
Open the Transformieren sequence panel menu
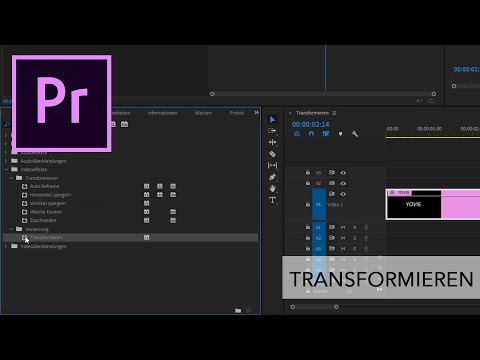click(334, 113)
